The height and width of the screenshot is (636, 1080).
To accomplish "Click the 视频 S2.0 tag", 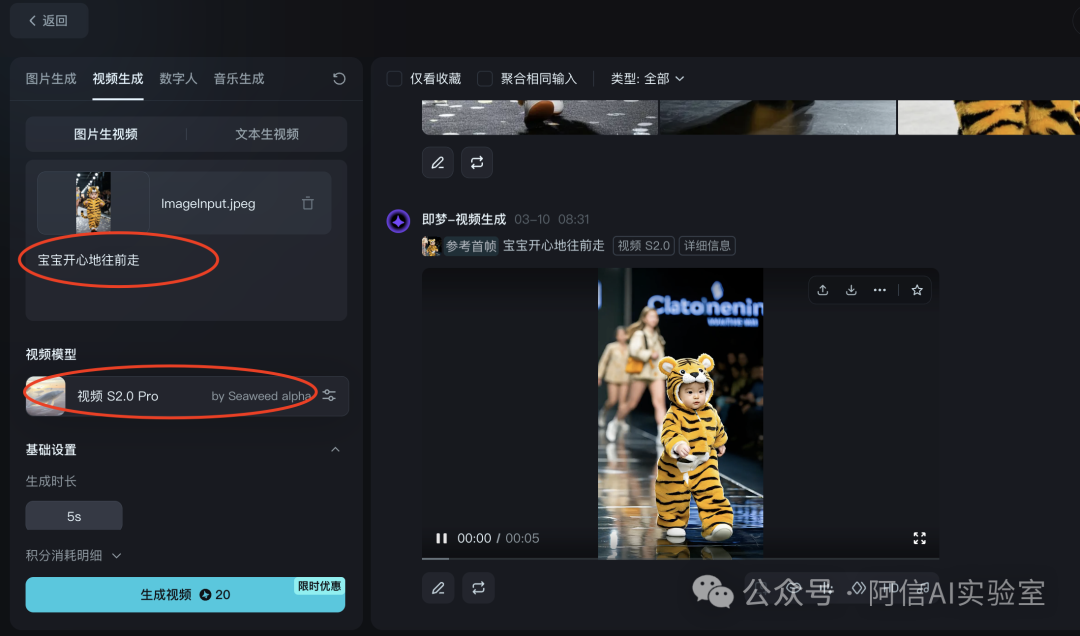I will pyautogui.click(x=643, y=246).
